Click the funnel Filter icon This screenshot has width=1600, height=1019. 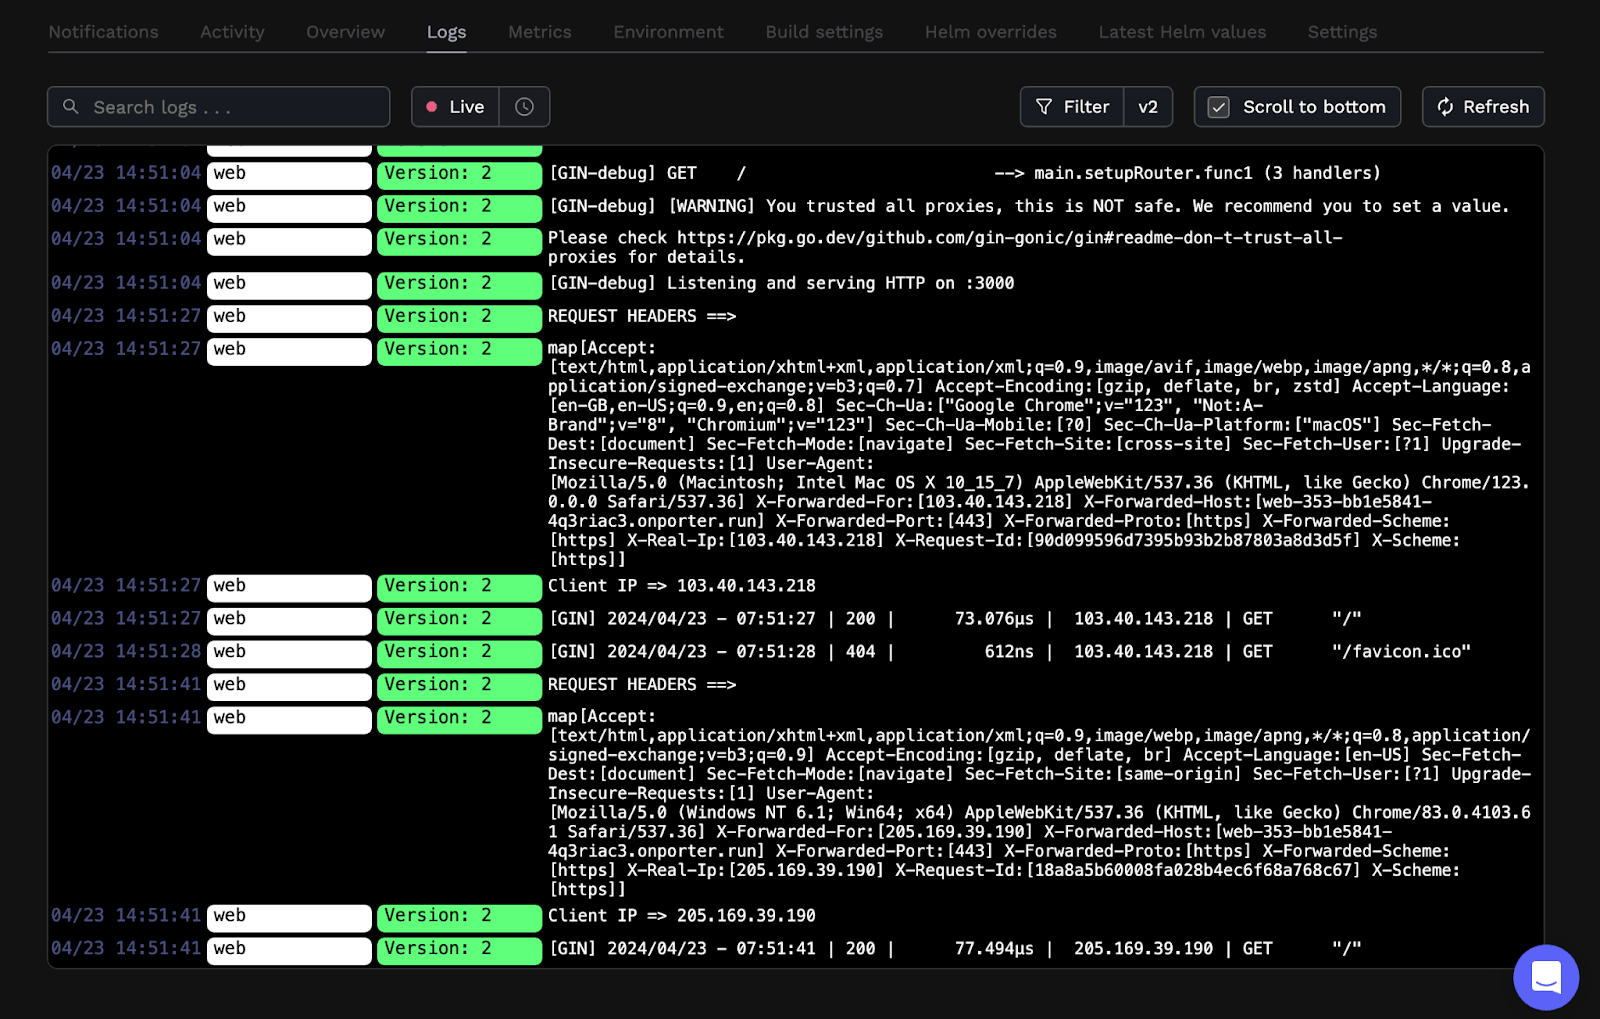click(x=1044, y=107)
